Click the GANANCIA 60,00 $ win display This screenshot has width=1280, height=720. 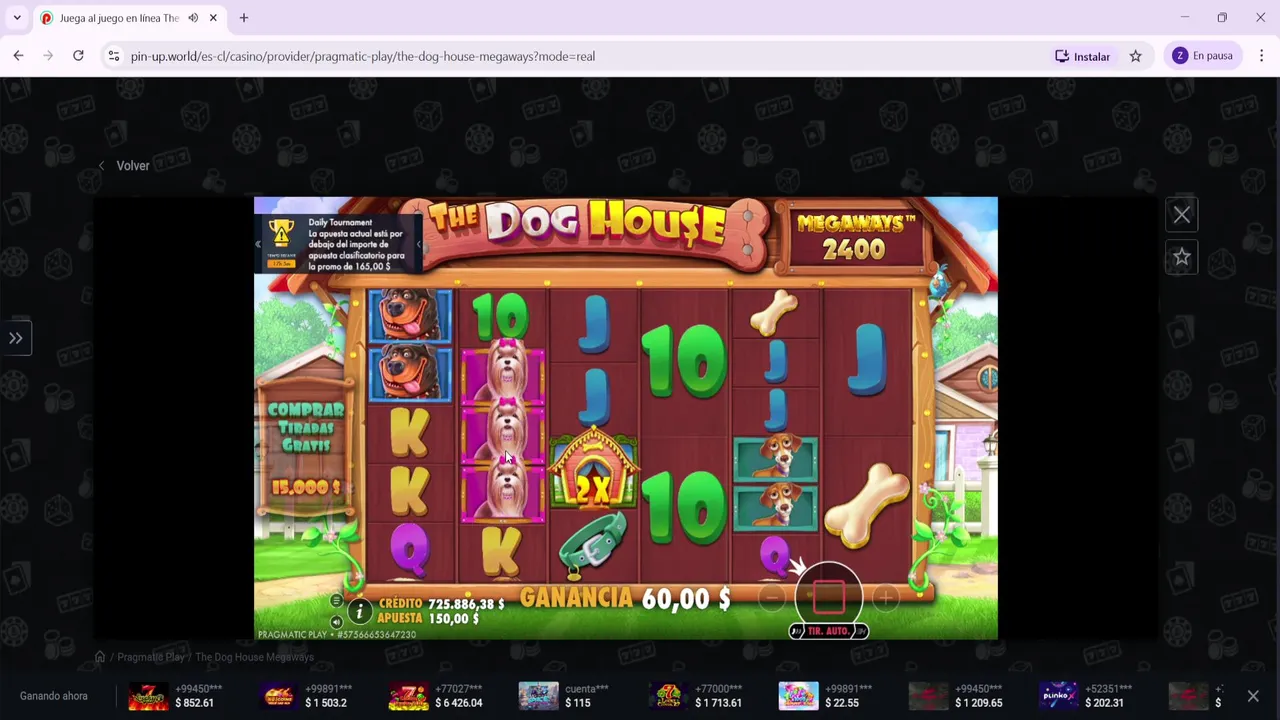coord(626,598)
